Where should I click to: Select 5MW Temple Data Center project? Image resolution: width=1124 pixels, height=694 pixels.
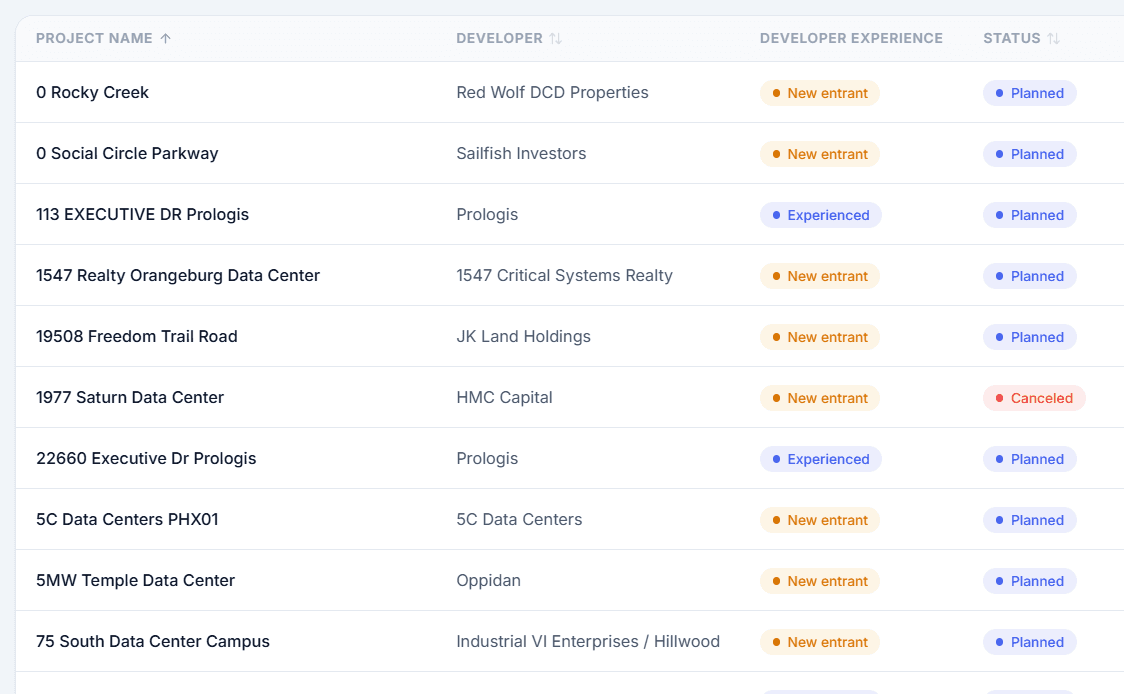click(135, 580)
